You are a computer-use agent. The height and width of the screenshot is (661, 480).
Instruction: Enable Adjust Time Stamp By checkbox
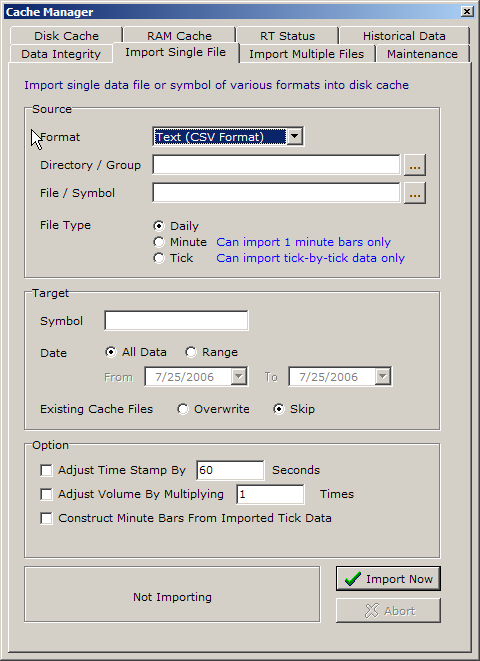(46, 470)
